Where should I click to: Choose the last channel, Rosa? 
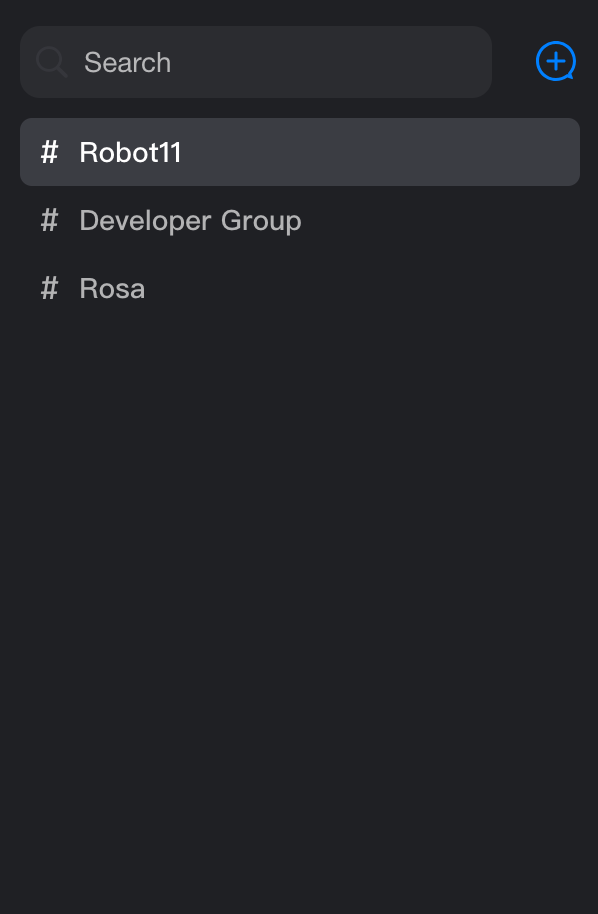pos(300,288)
